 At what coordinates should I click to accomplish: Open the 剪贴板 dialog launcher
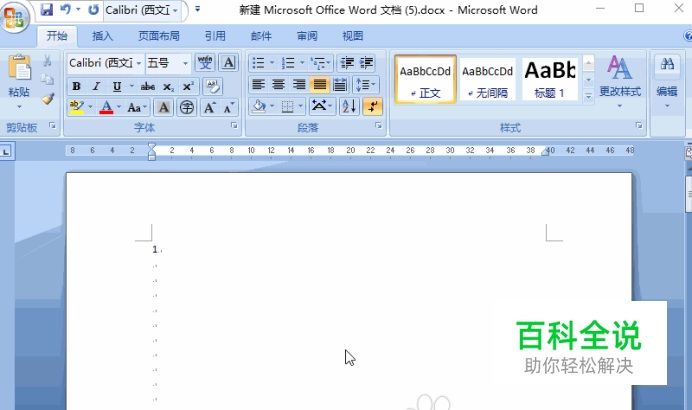[x=53, y=126]
